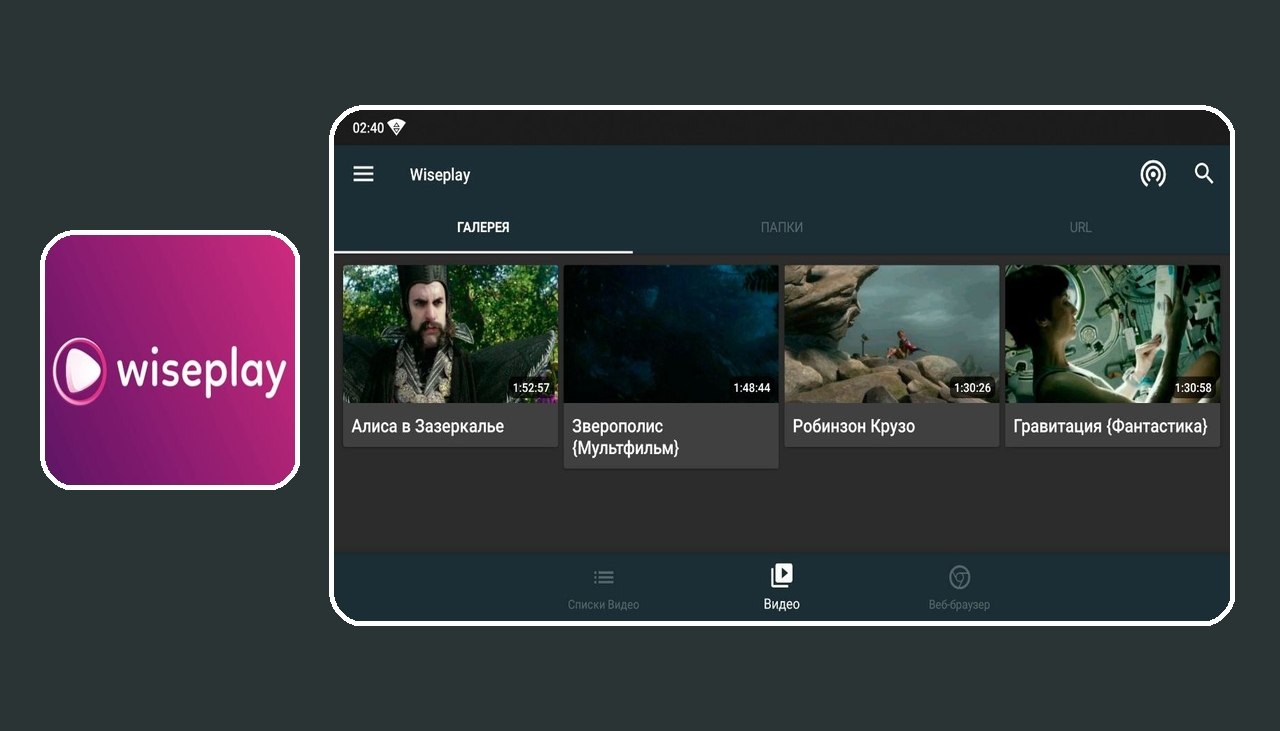This screenshot has height=731, width=1280.
Task: Select the Видео label in bottom bar
Action: [x=781, y=604]
